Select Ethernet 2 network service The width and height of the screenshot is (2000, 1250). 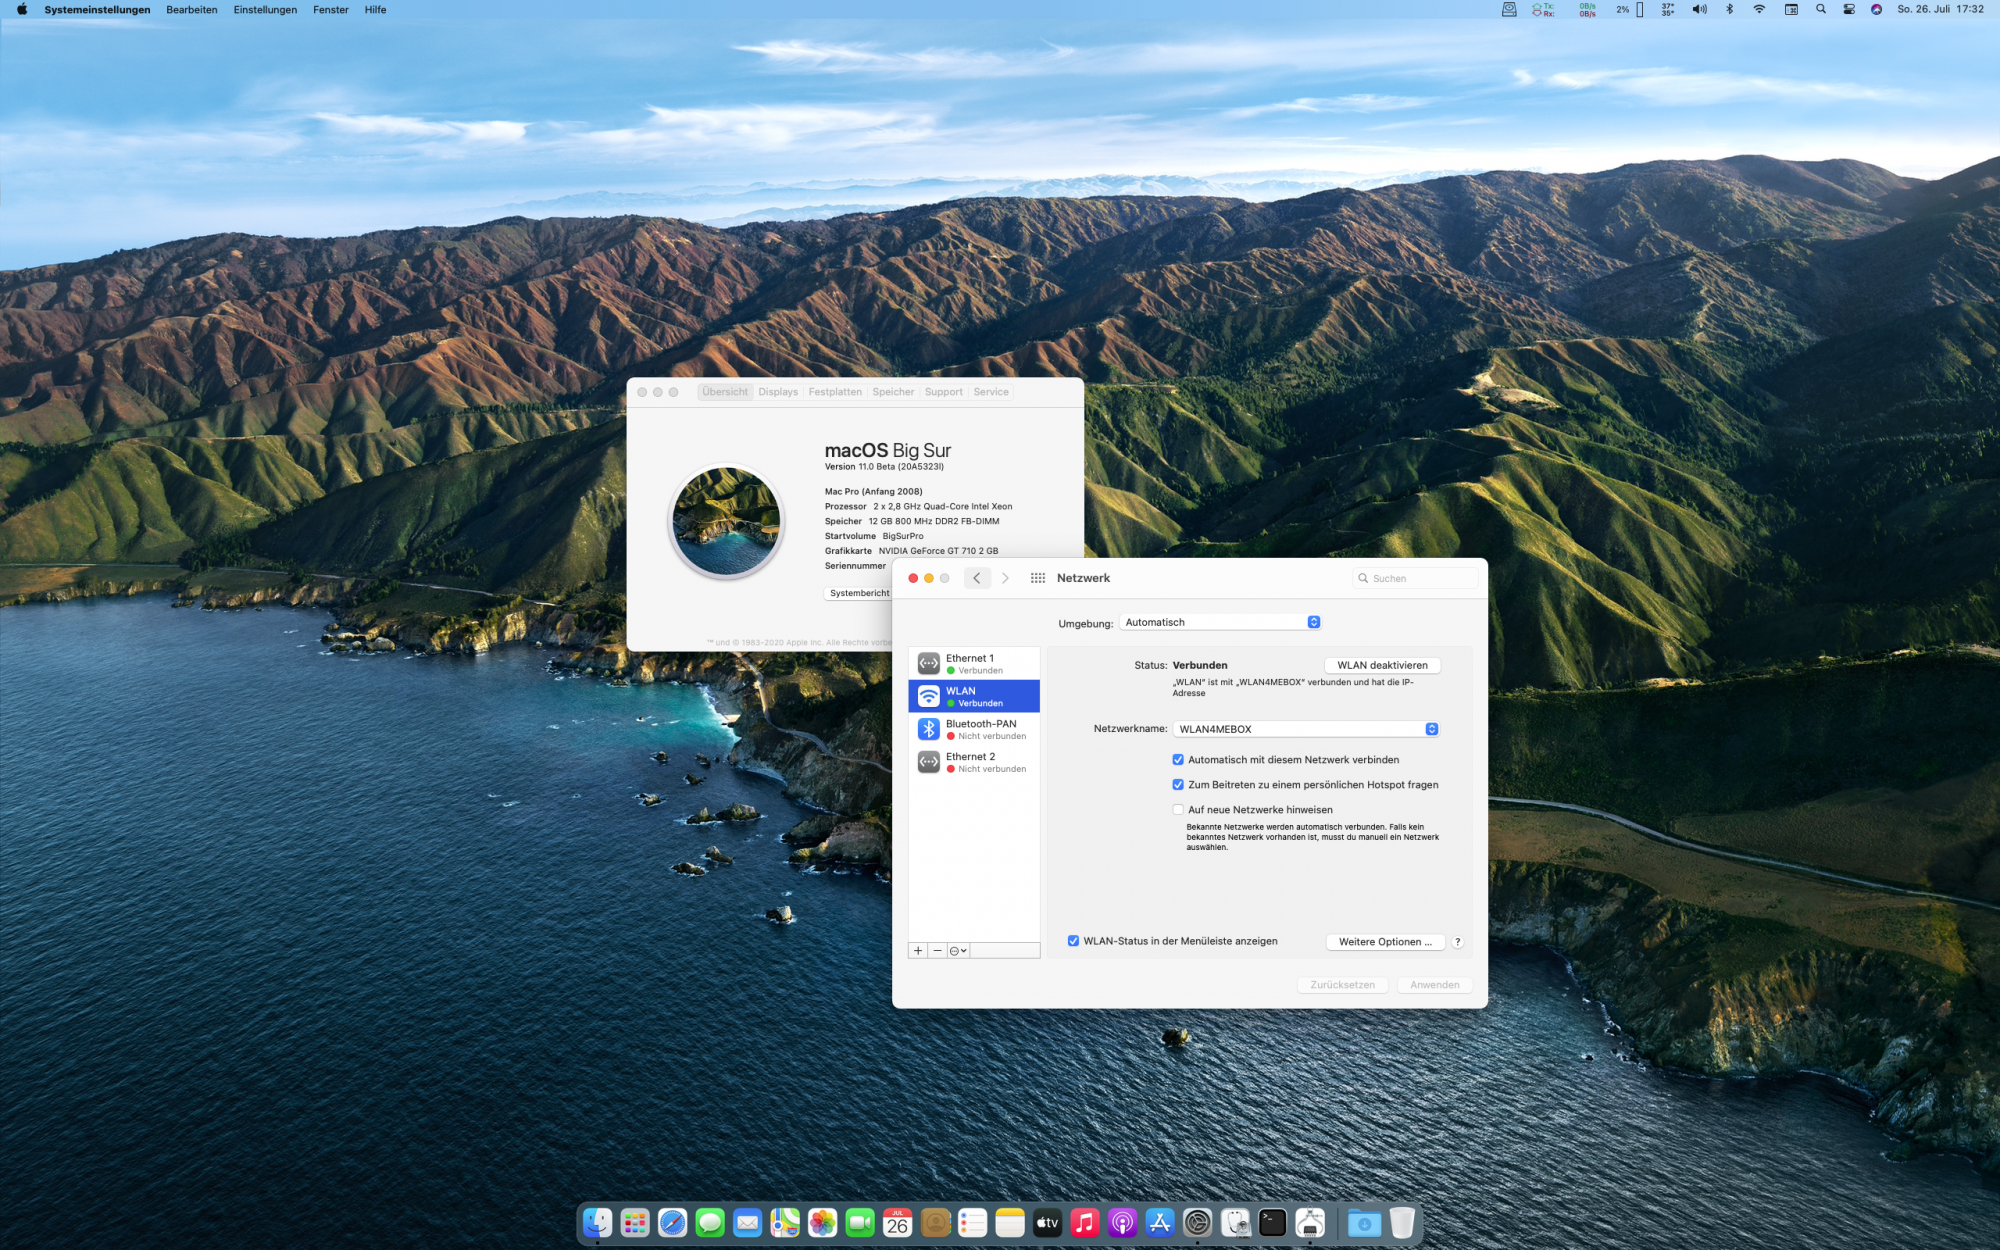(973, 762)
